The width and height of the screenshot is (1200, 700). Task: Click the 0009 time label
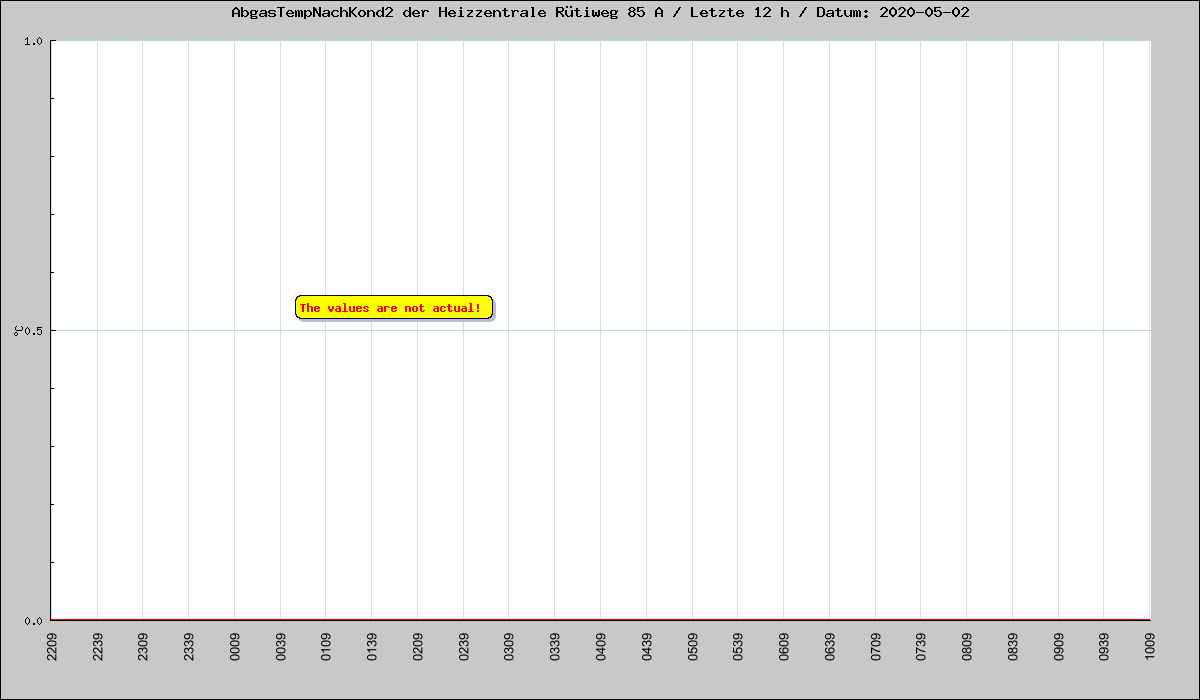coord(235,647)
